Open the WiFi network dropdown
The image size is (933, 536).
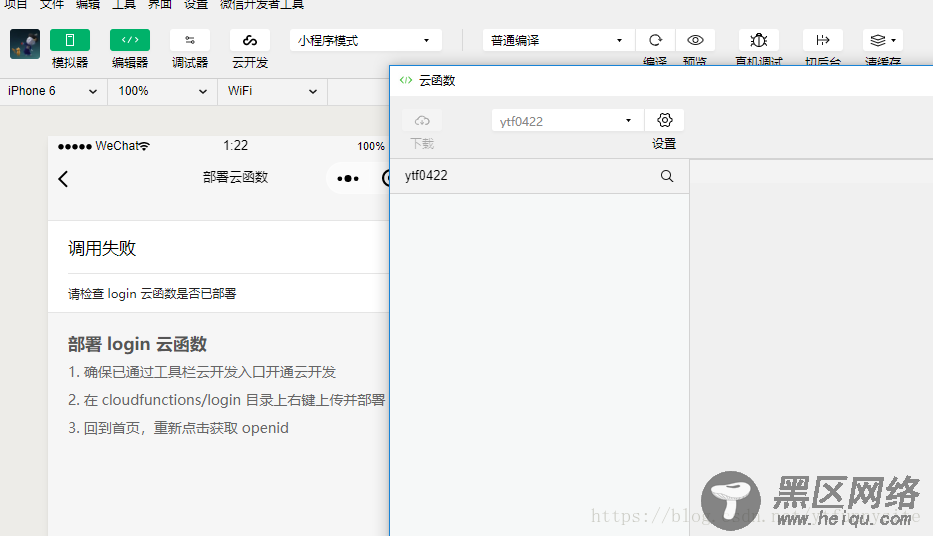point(273,91)
